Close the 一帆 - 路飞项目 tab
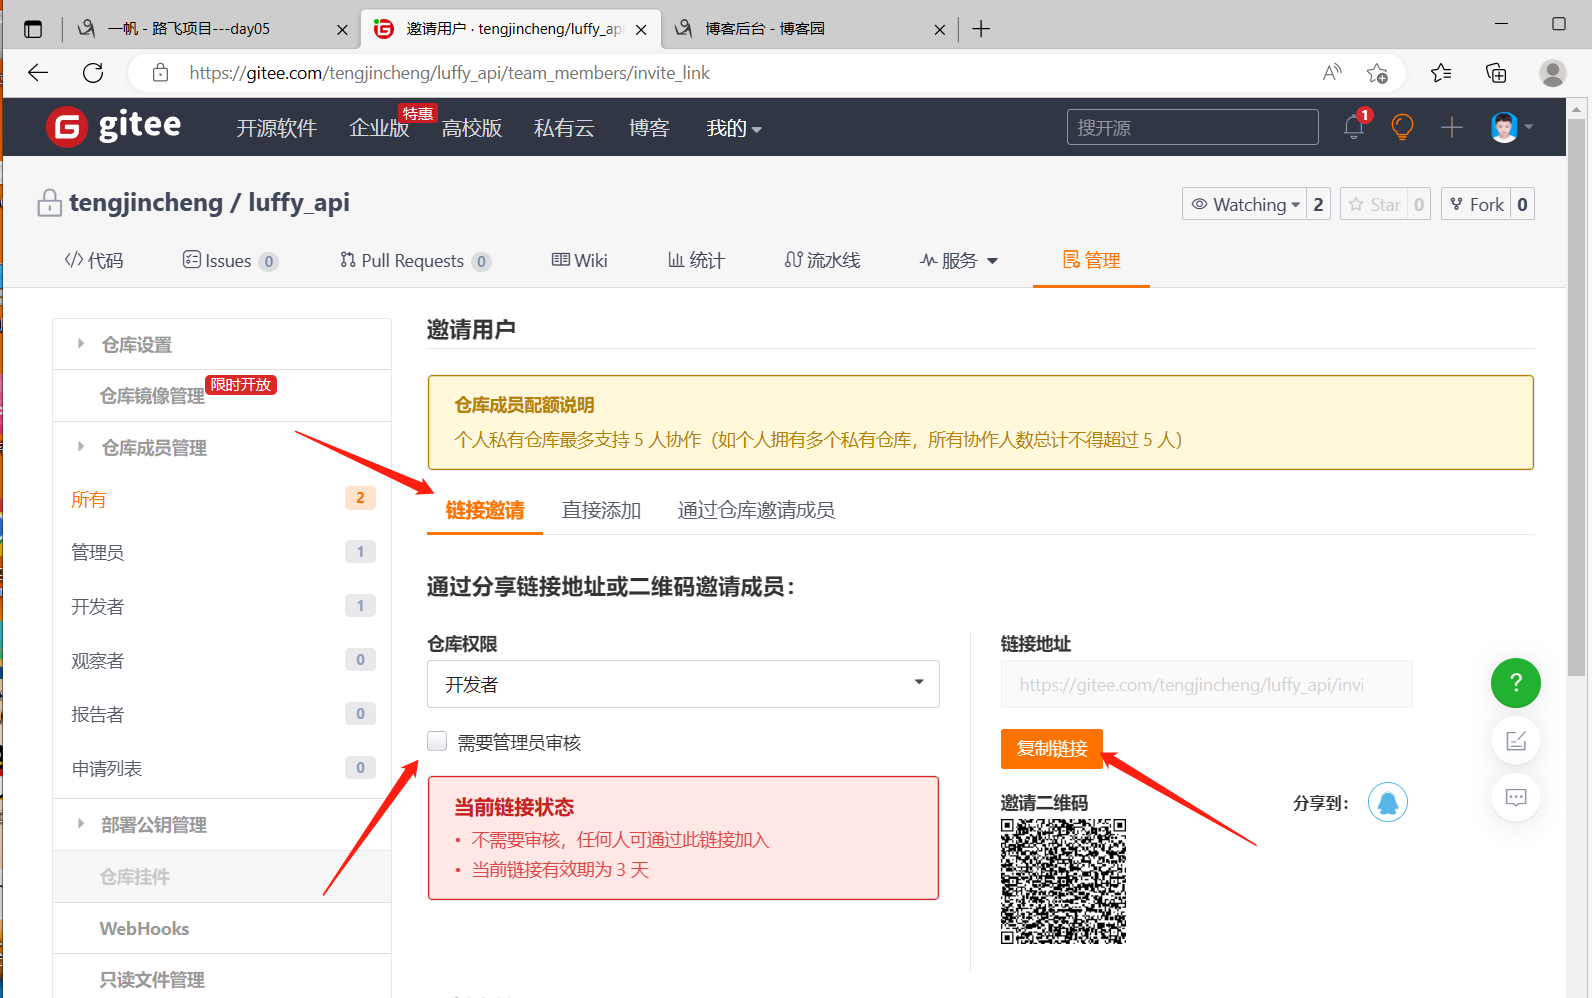Viewport: 1592px width, 998px height. point(342,30)
